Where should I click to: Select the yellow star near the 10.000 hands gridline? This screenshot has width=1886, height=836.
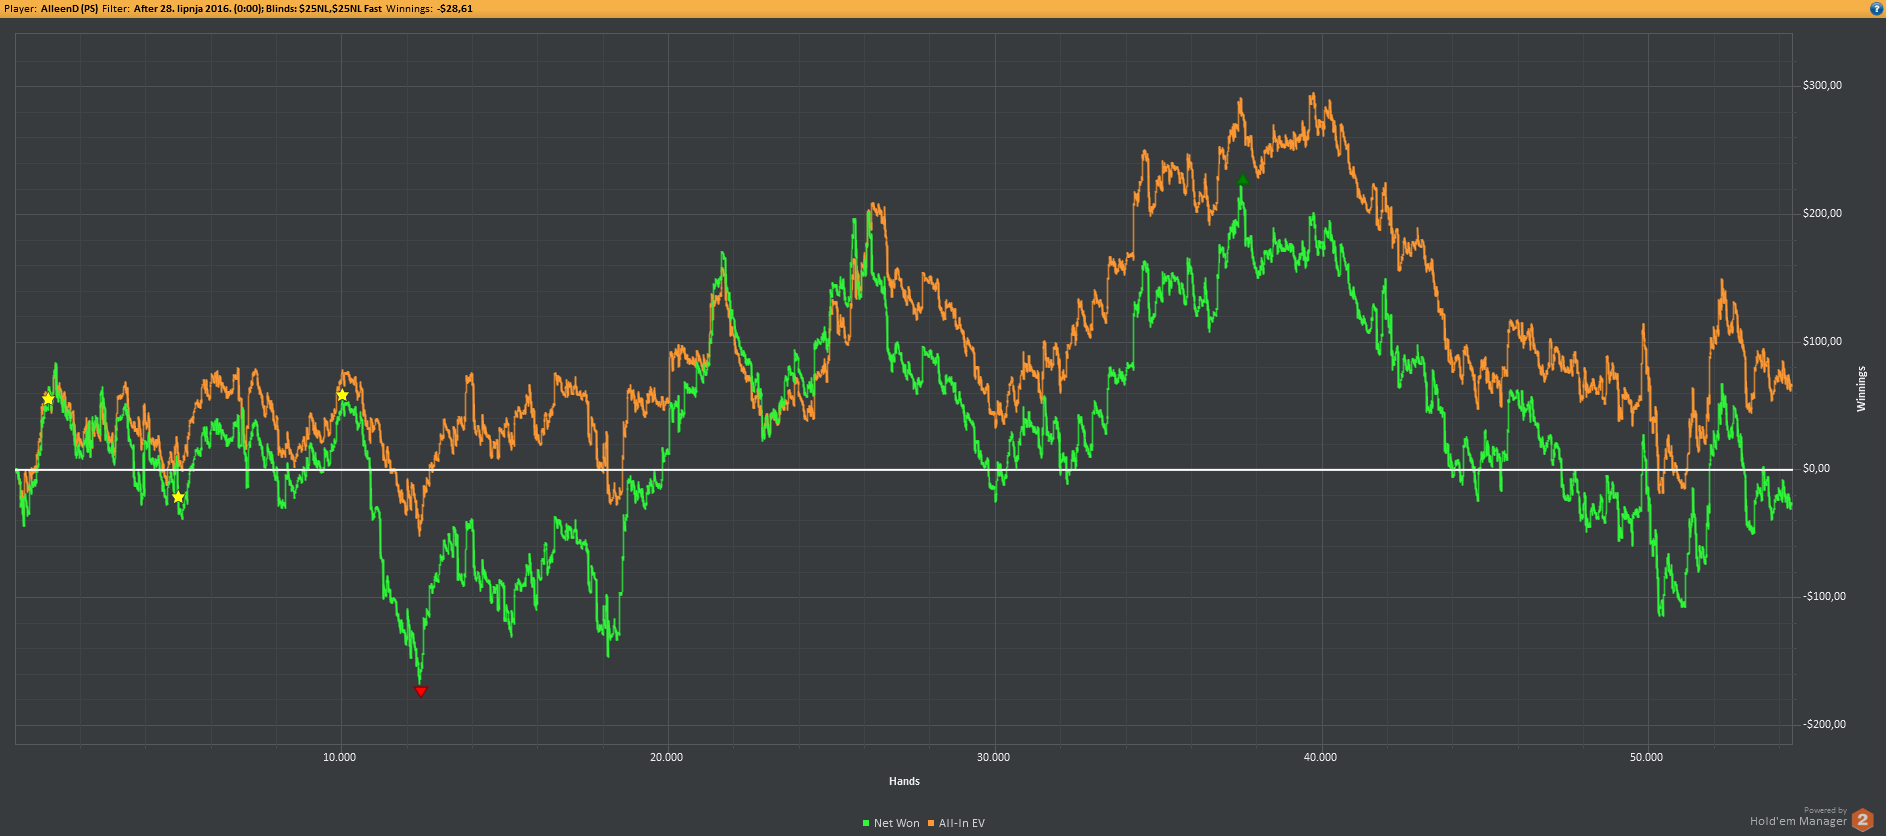pyautogui.click(x=342, y=395)
